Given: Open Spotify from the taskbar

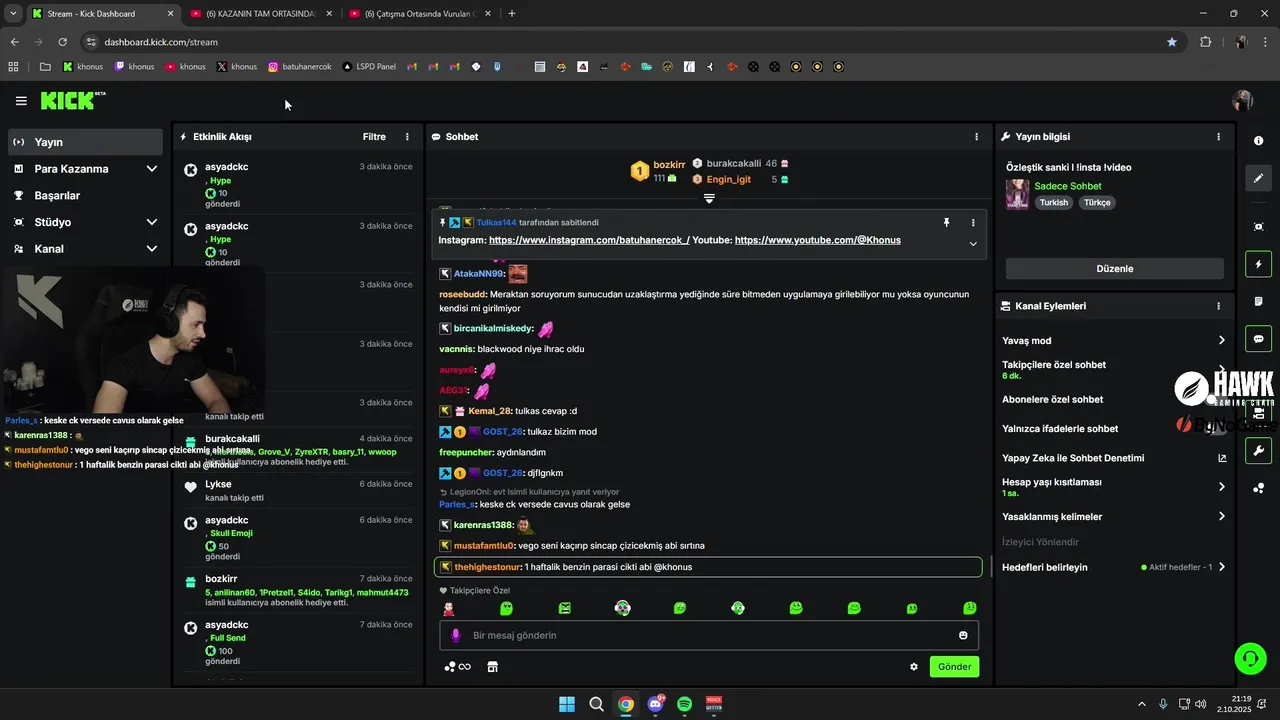Looking at the screenshot, I should 685,704.
